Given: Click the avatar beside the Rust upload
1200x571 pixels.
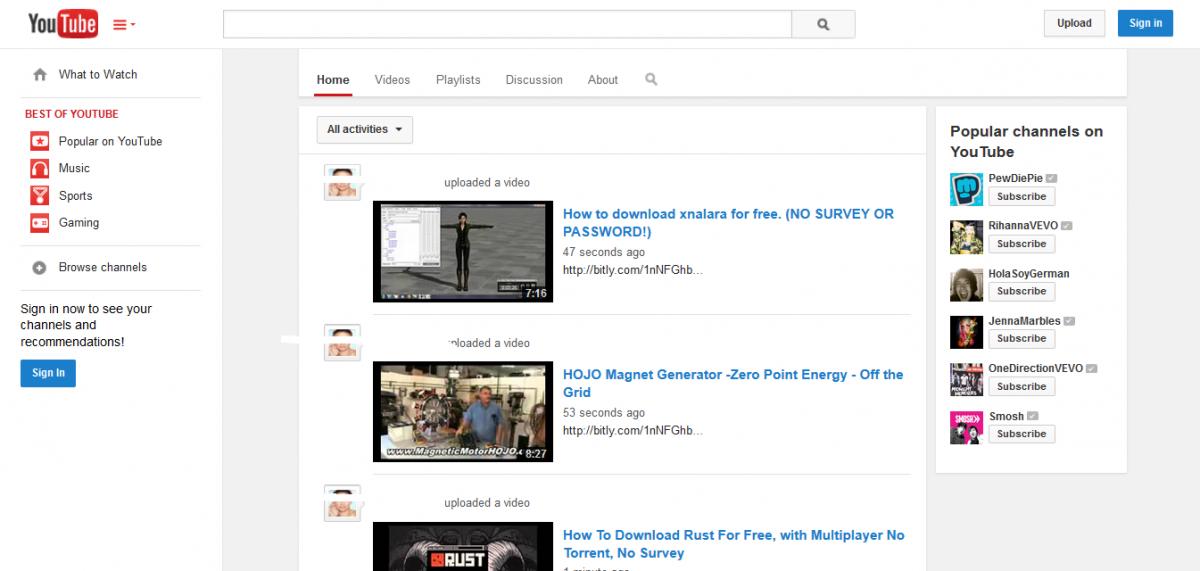Looking at the screenshot, I should pyautogui.click(x=342, y=503).
